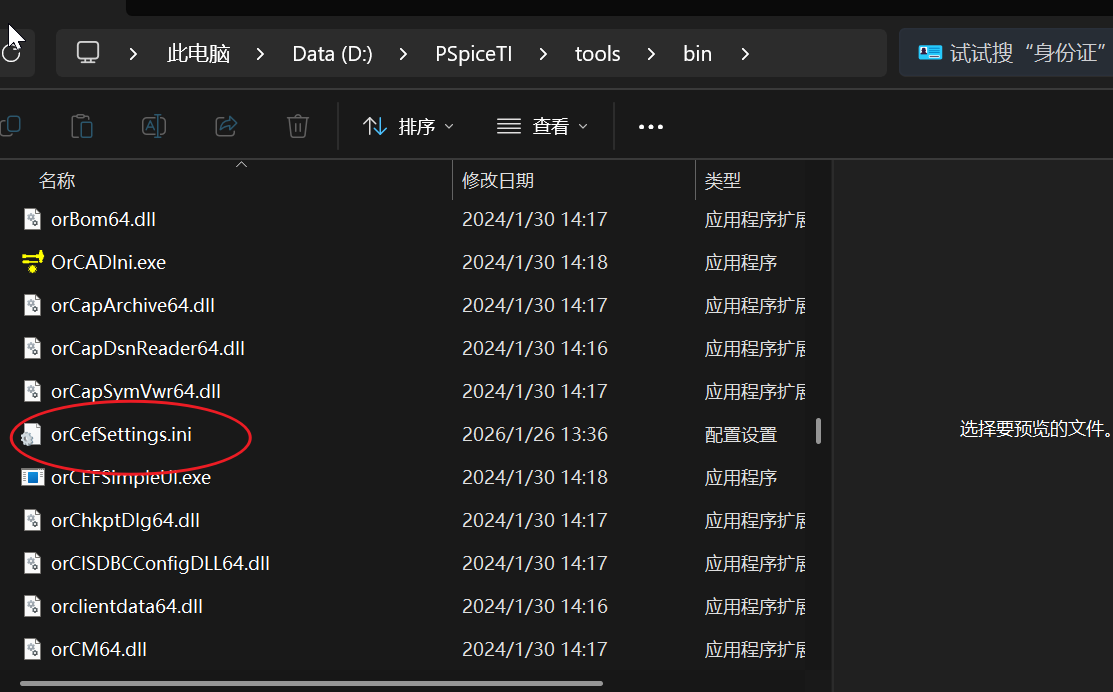Click the orclientdata64.dll file icon
This screenshot has width=1113, height=692.
click(x=33, y=606)
